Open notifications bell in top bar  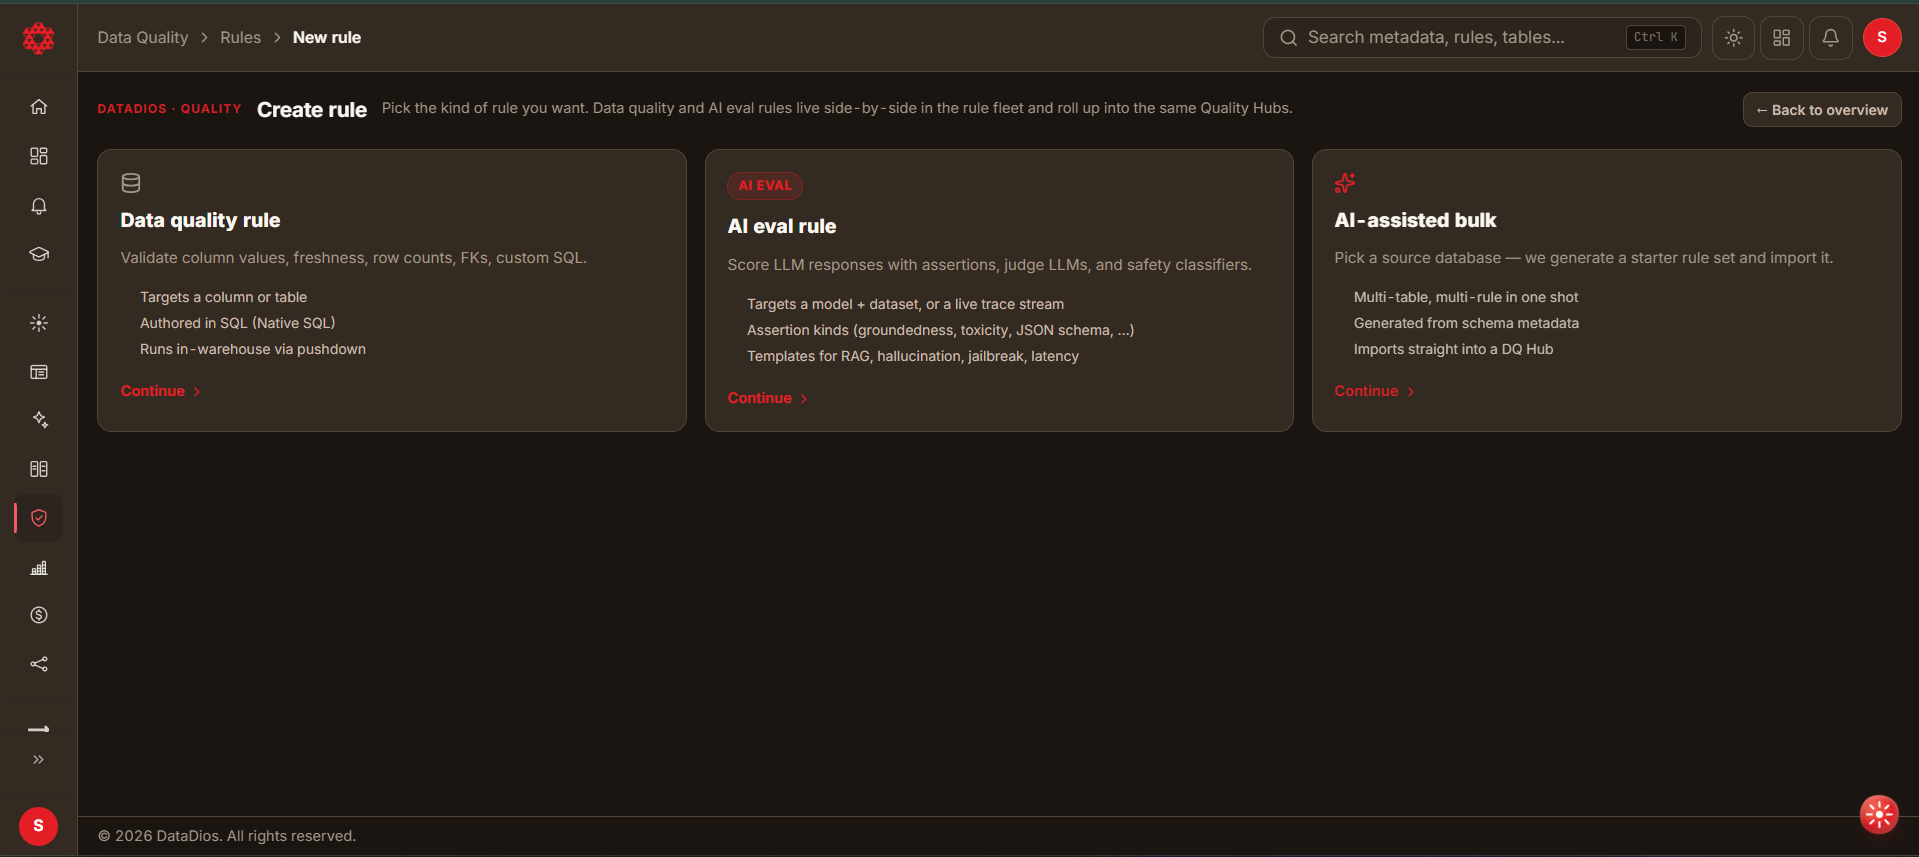point(1830,38)
